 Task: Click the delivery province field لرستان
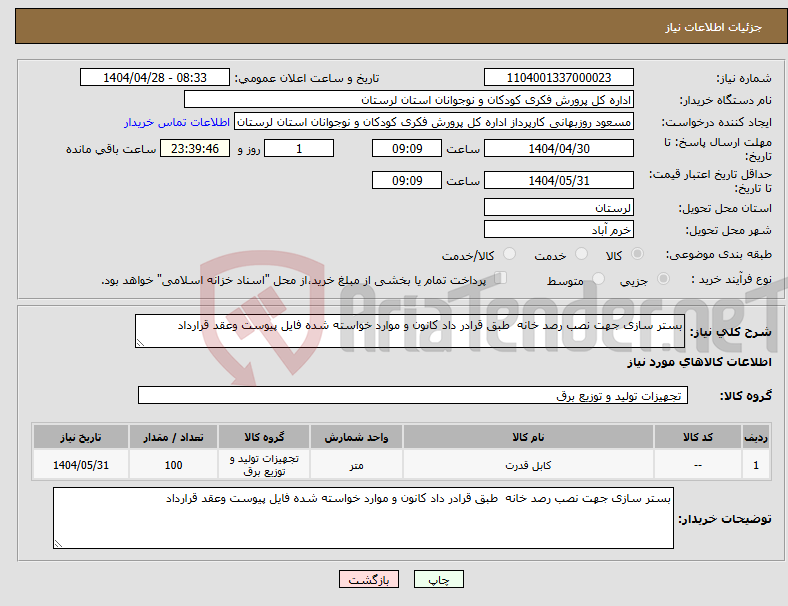click(558, 207)
